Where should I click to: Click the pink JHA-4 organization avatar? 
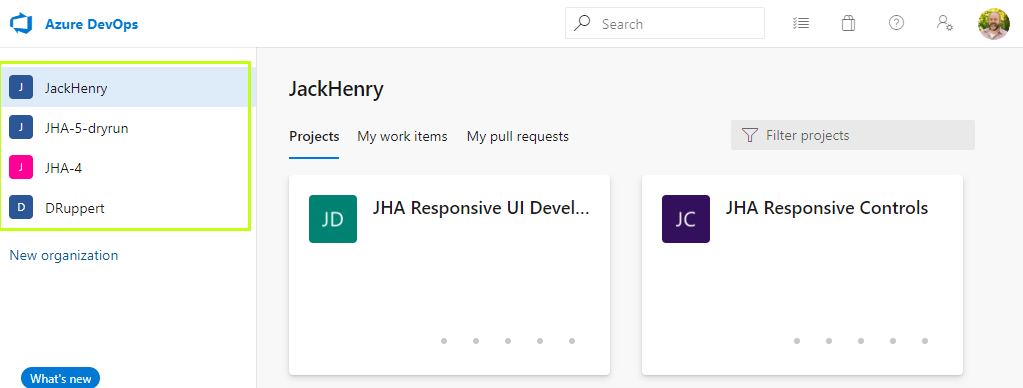click(21, 168)
